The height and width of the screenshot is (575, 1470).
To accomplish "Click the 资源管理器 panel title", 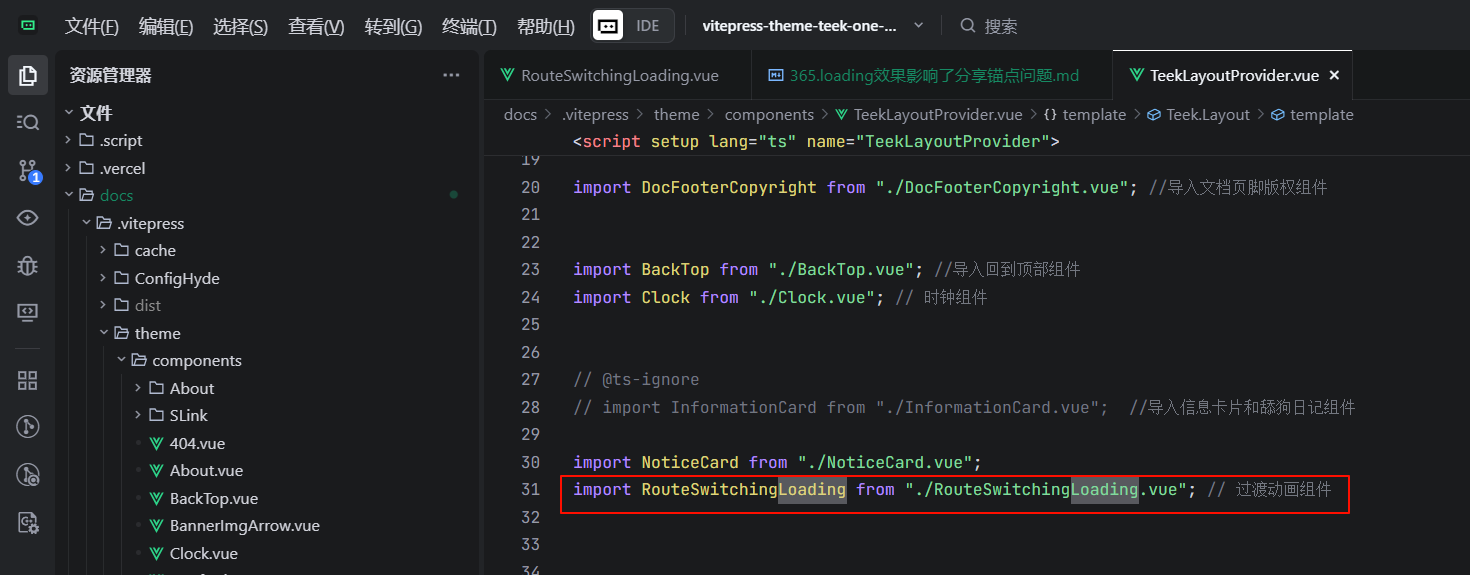I will click(110, 75).
